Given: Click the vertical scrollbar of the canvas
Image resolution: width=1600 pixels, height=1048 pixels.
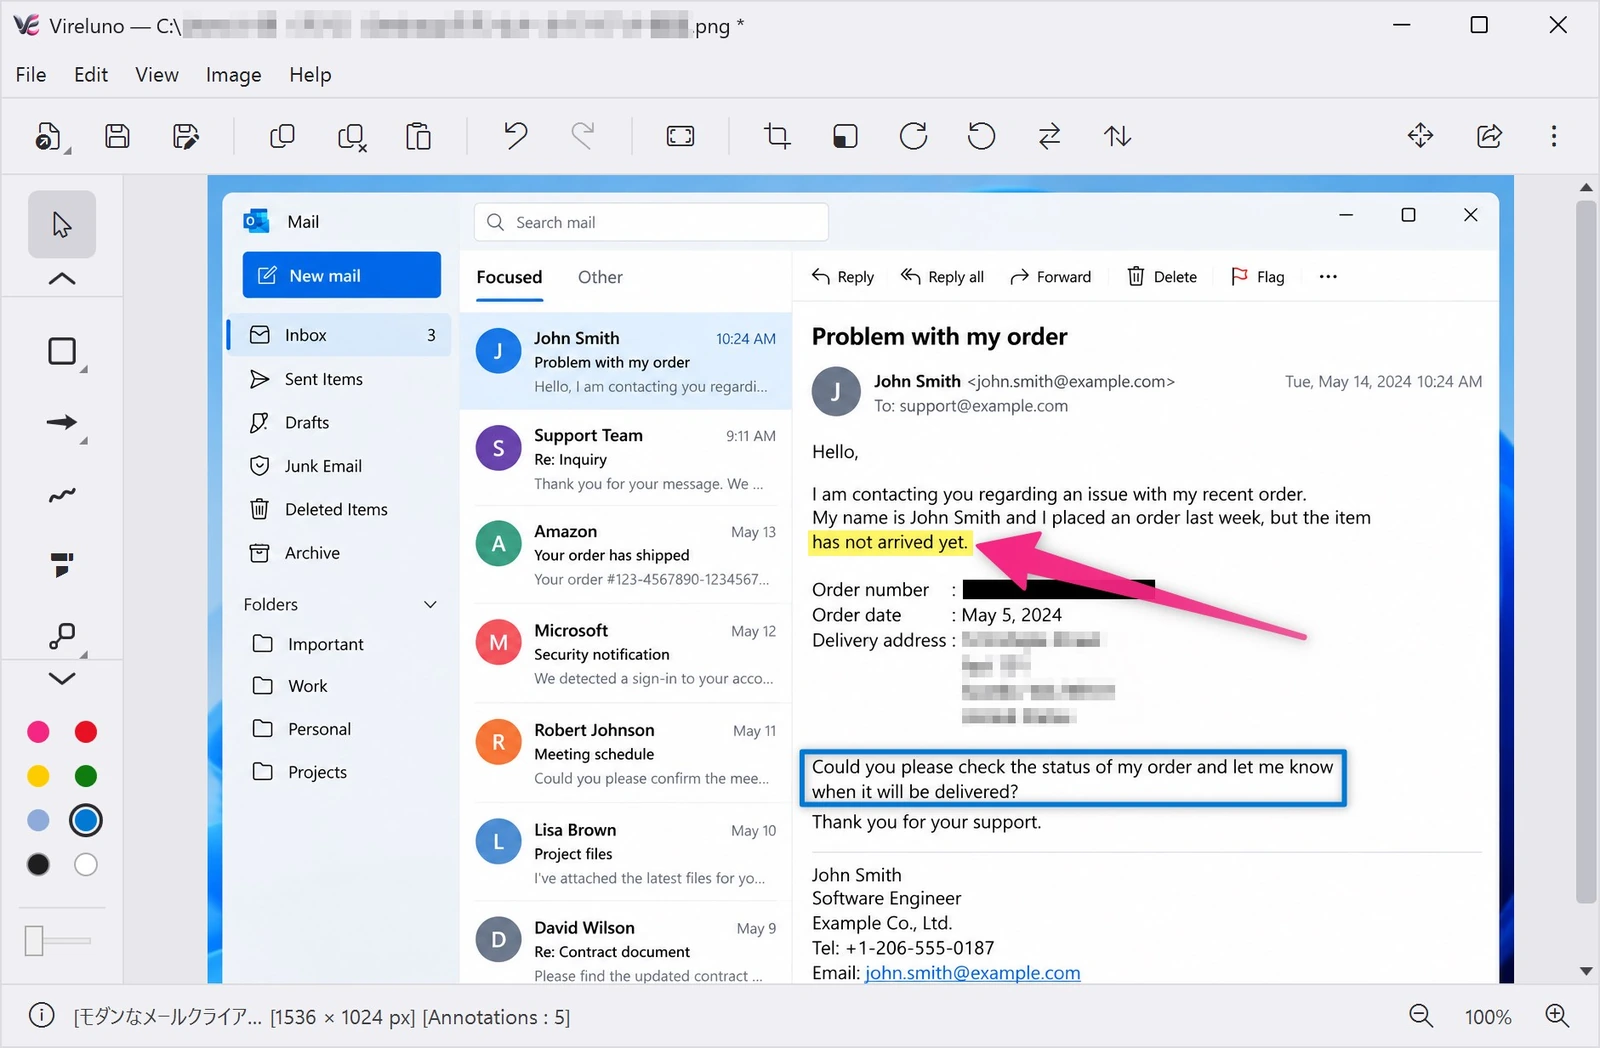Looking at the screenshot, I should pos(1586,551).
